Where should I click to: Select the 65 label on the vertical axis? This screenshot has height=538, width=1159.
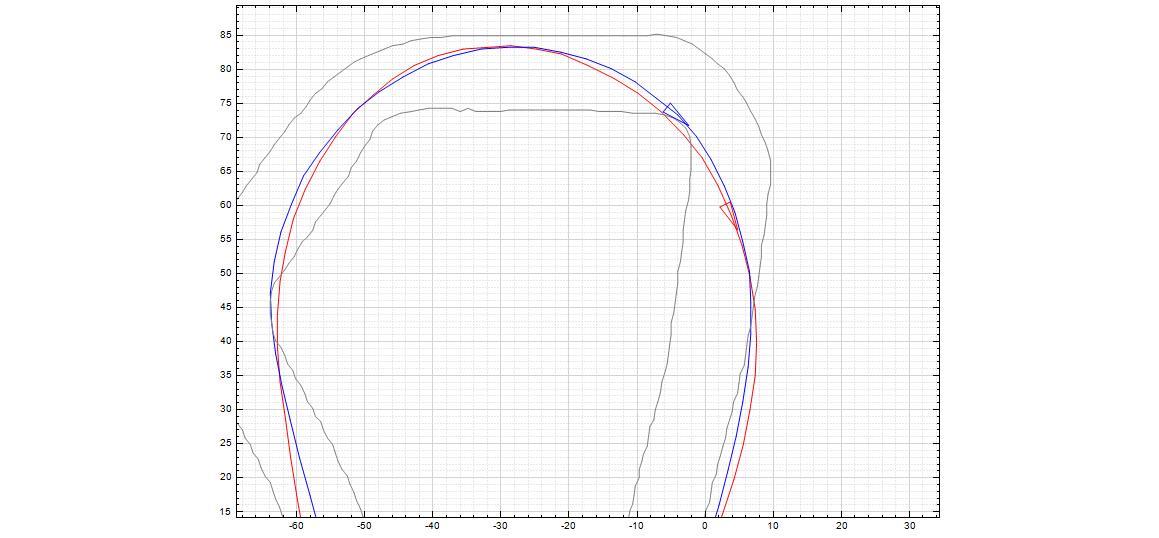[x=224, y=171]
